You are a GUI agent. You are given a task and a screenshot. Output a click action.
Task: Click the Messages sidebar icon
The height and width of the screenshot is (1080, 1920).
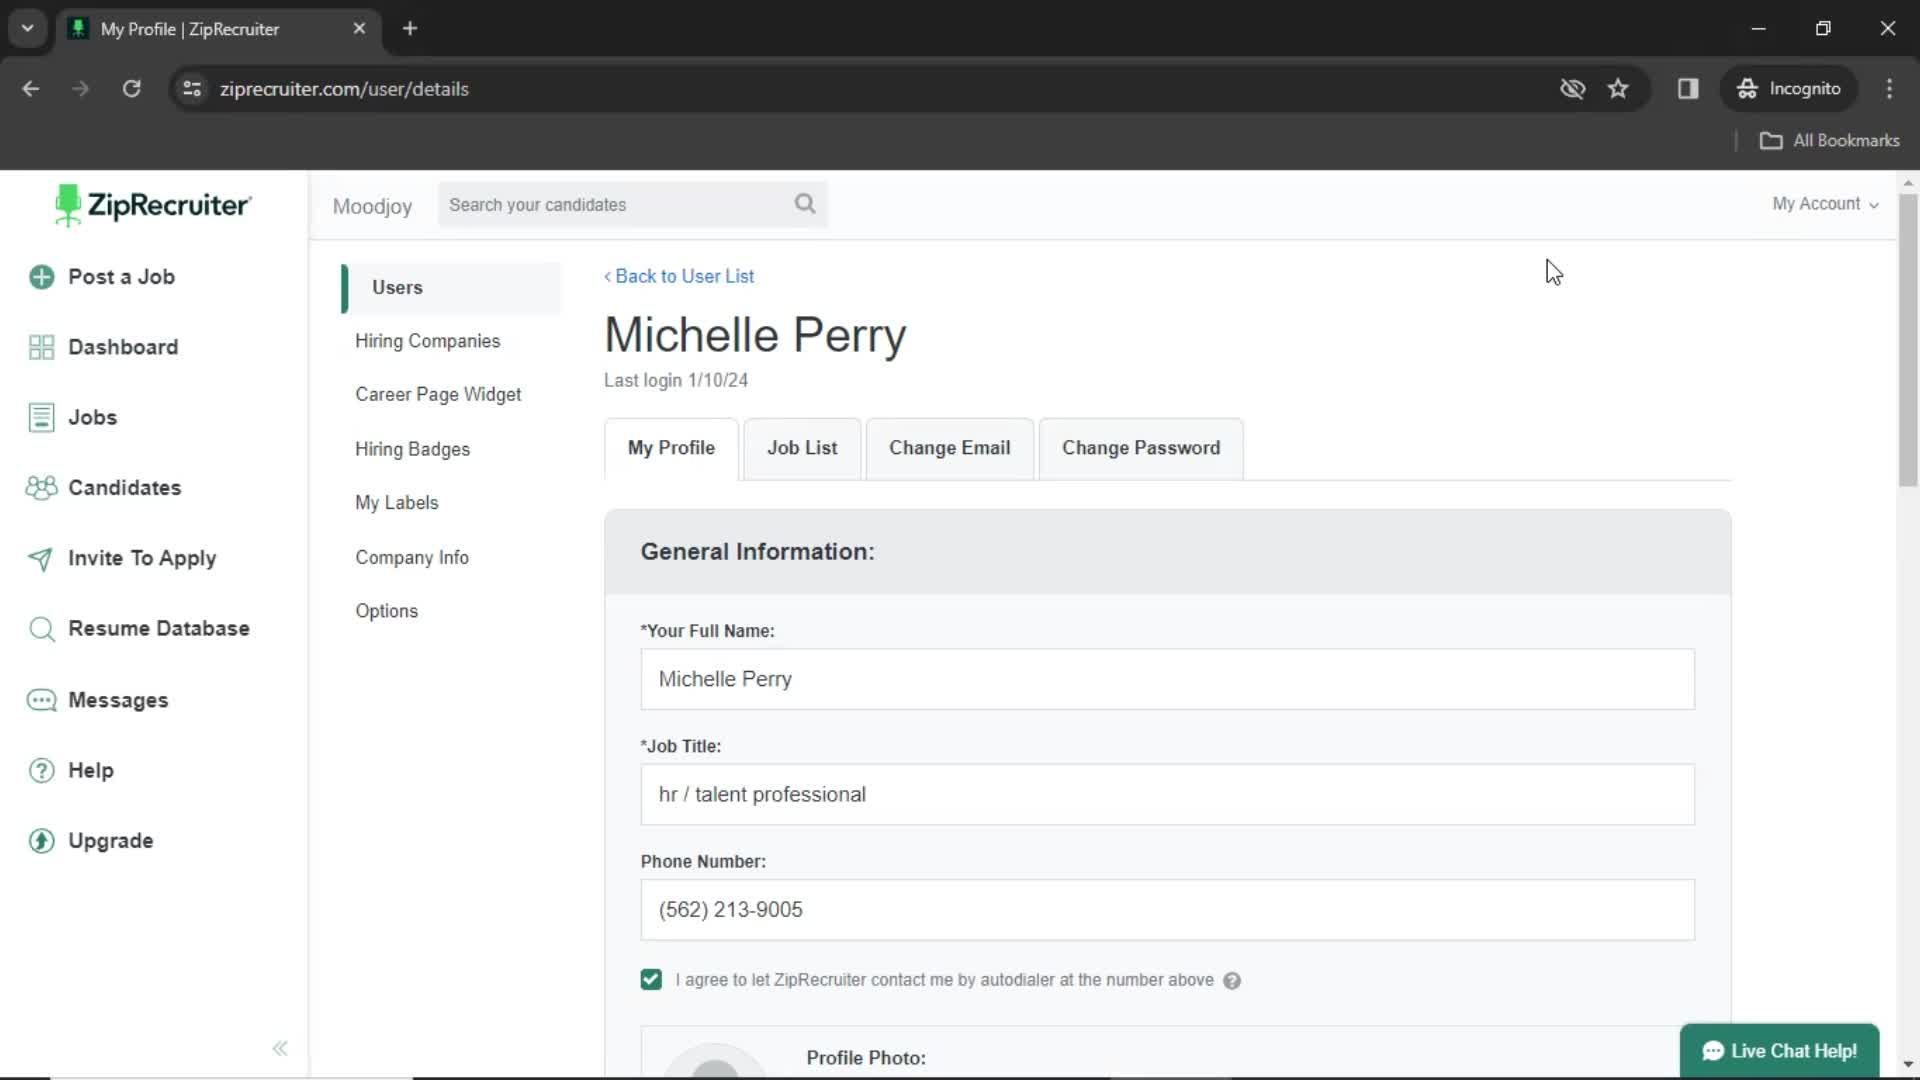41,699
